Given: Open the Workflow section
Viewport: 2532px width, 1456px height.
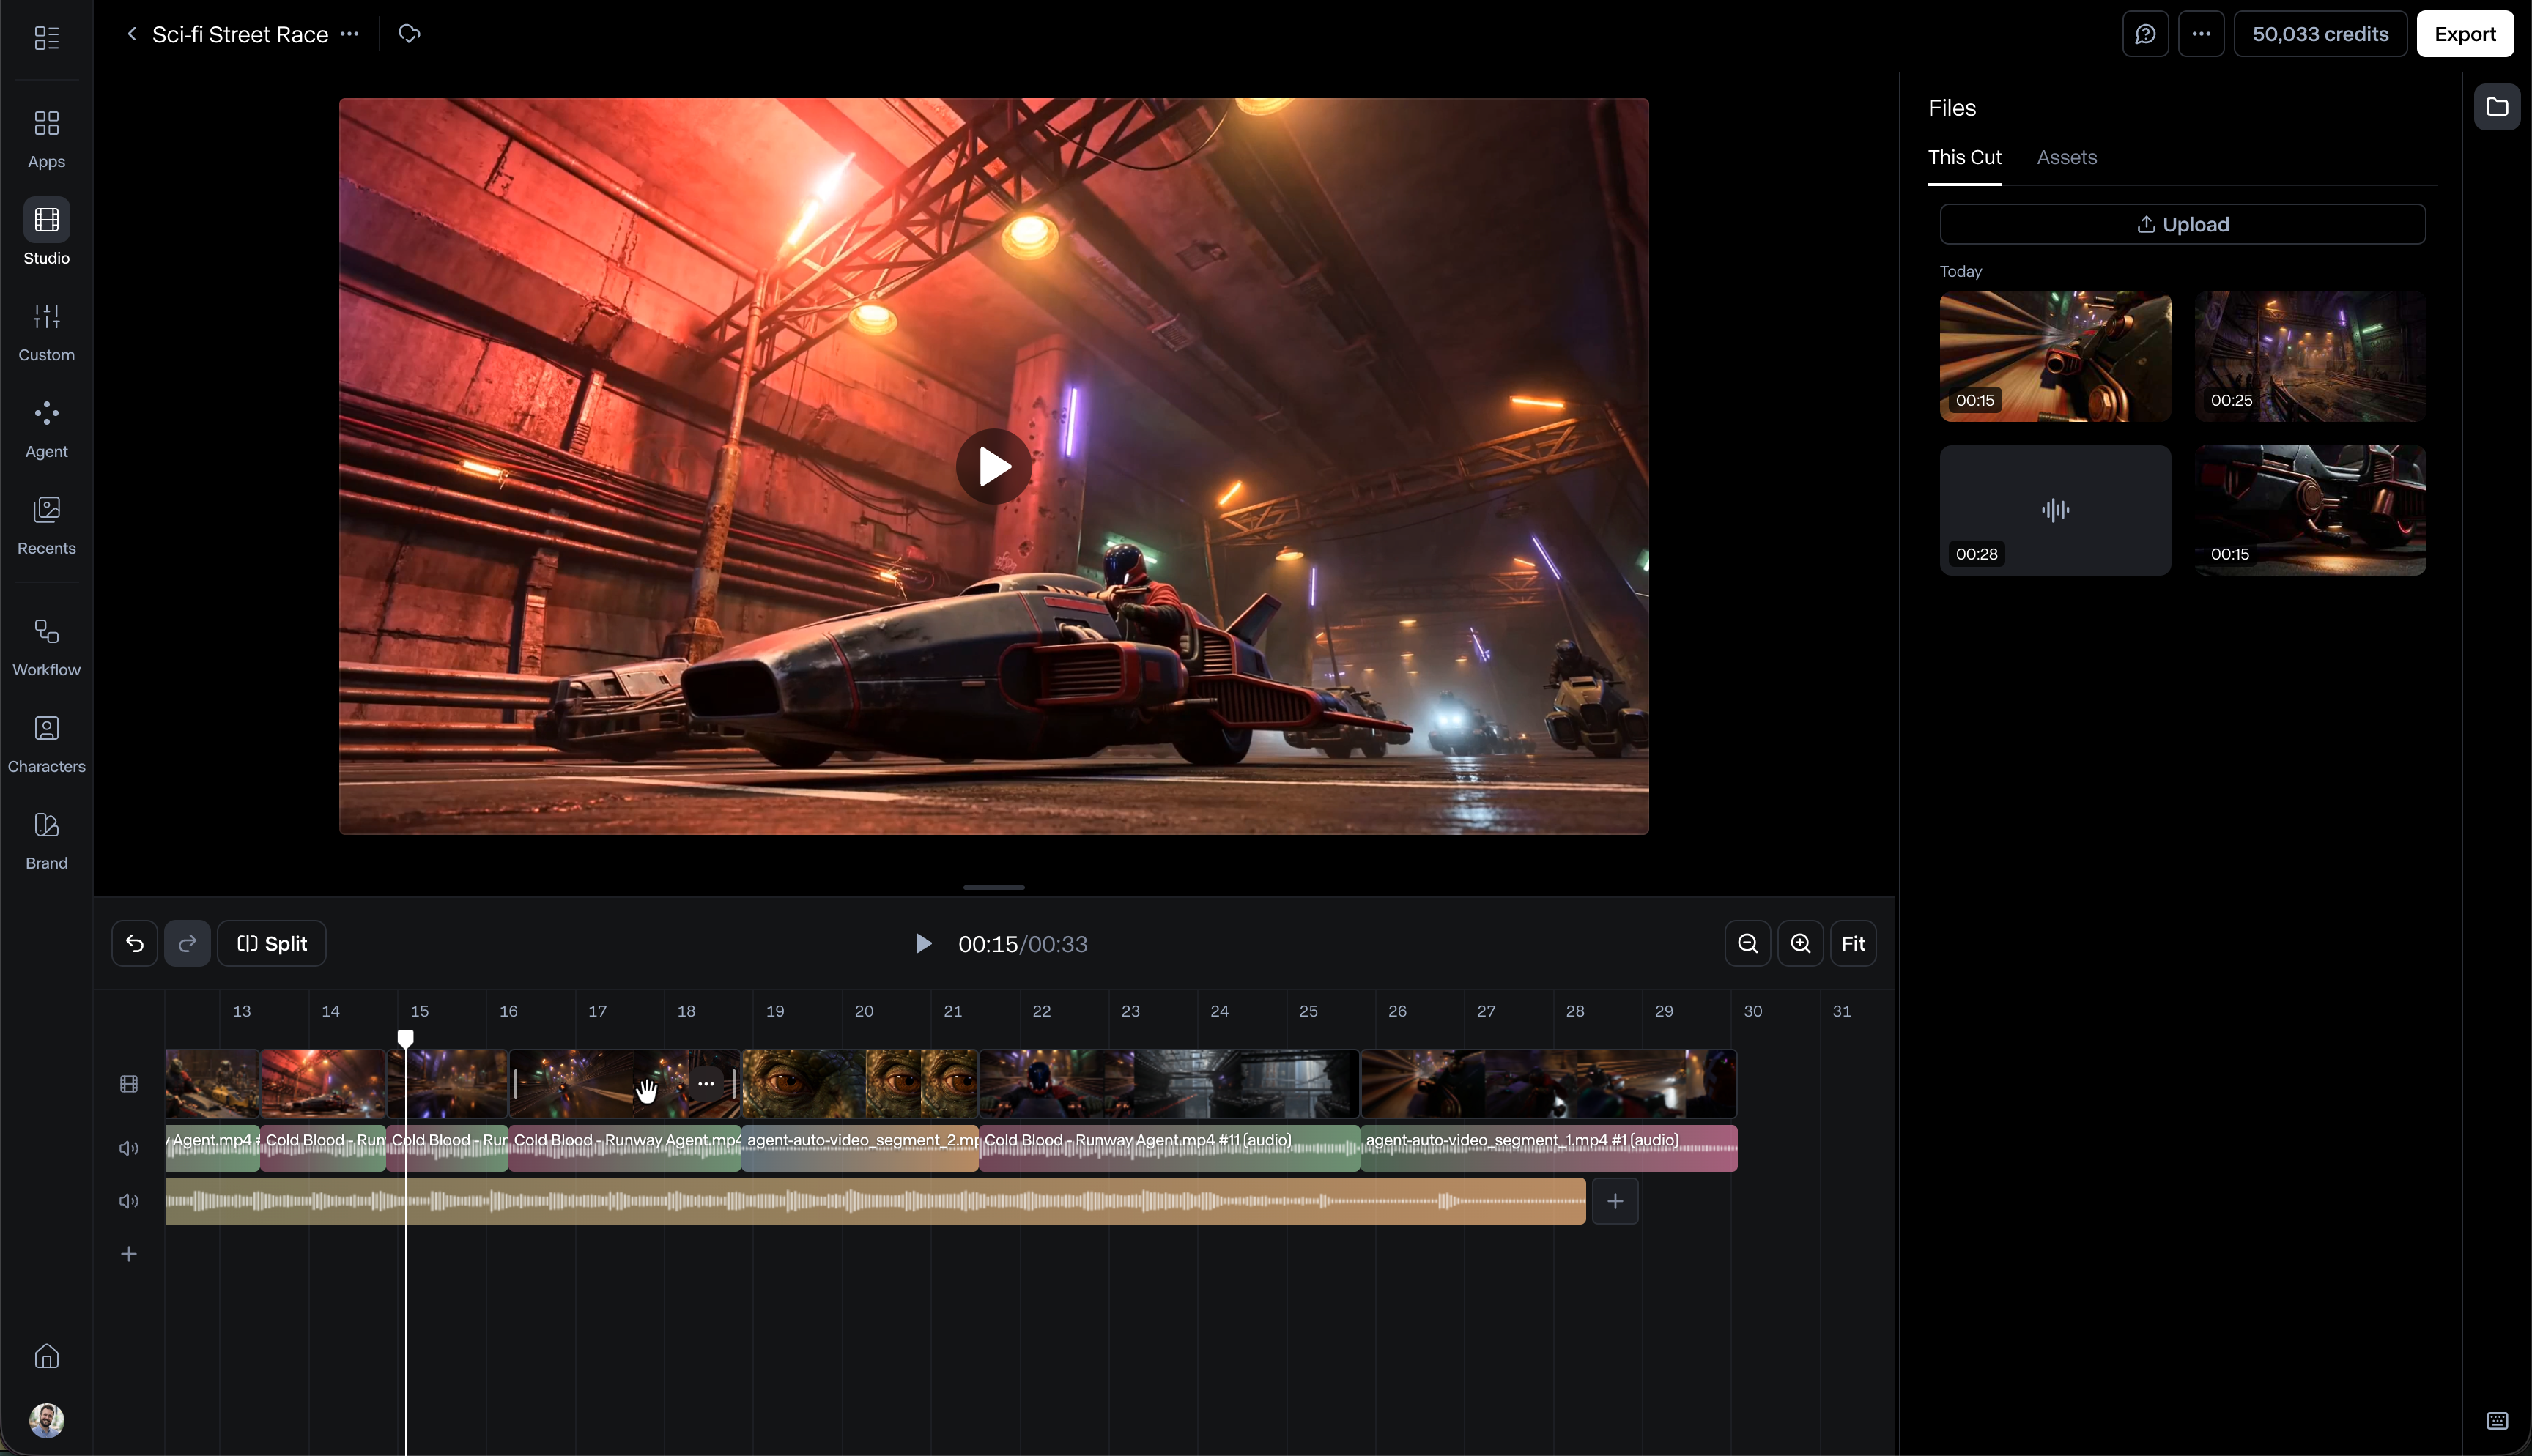Looking at the screenshot, I should click(46, 648).
